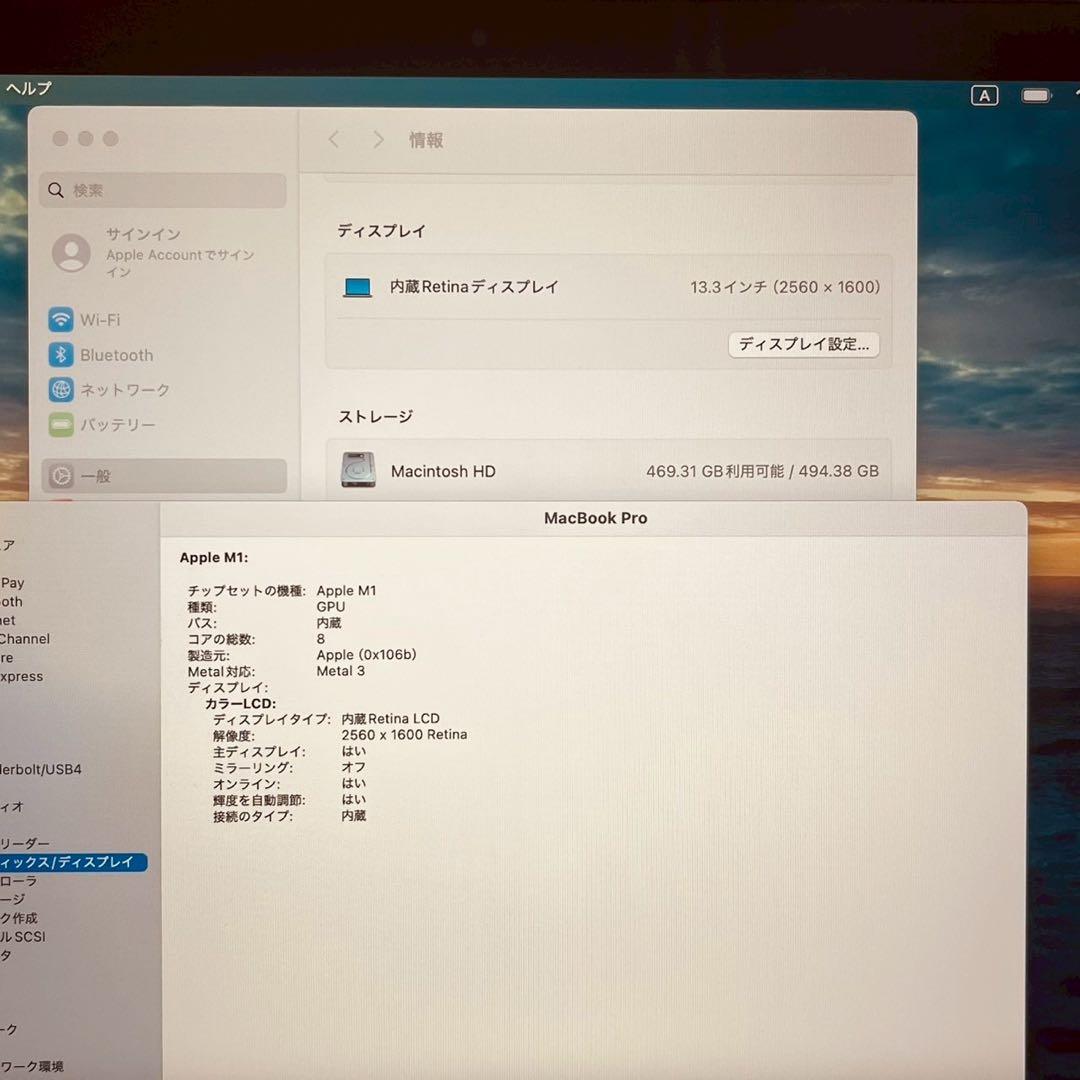Click the back arrow next to 情報
Screen dimensions: 1080x1080
pos(334,140)
